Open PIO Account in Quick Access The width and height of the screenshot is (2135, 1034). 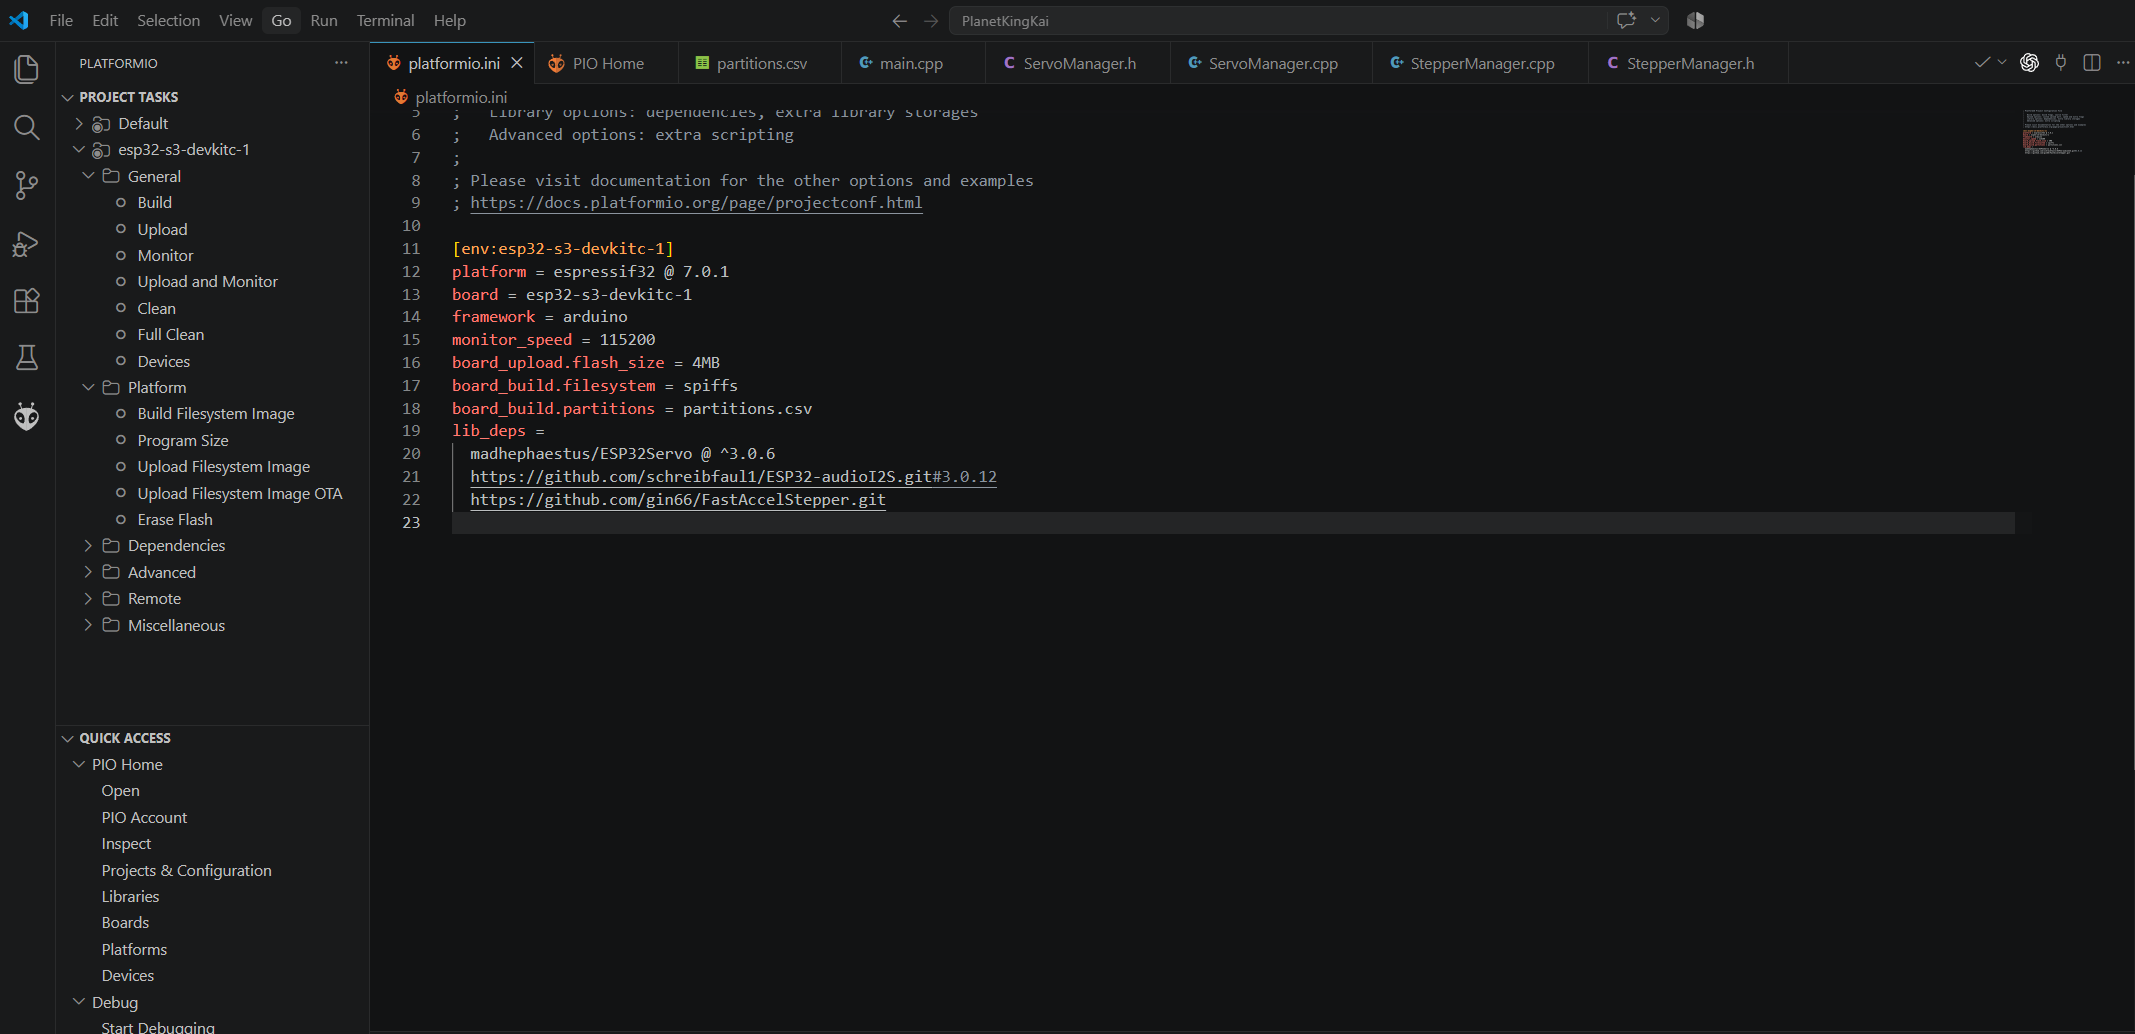click(144, 817)
